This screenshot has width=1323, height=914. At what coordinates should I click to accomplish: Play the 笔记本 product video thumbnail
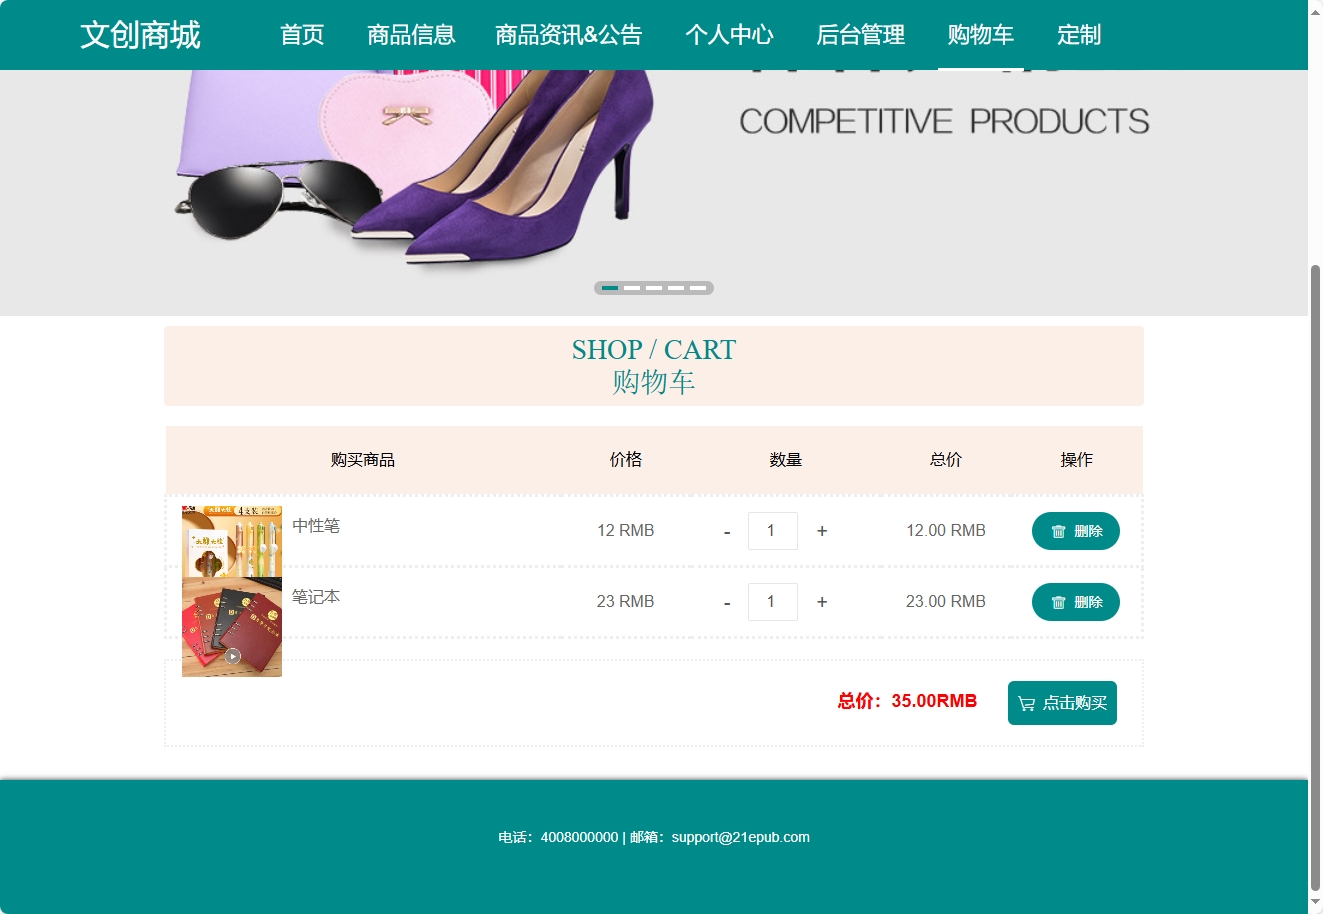[231, 656]
